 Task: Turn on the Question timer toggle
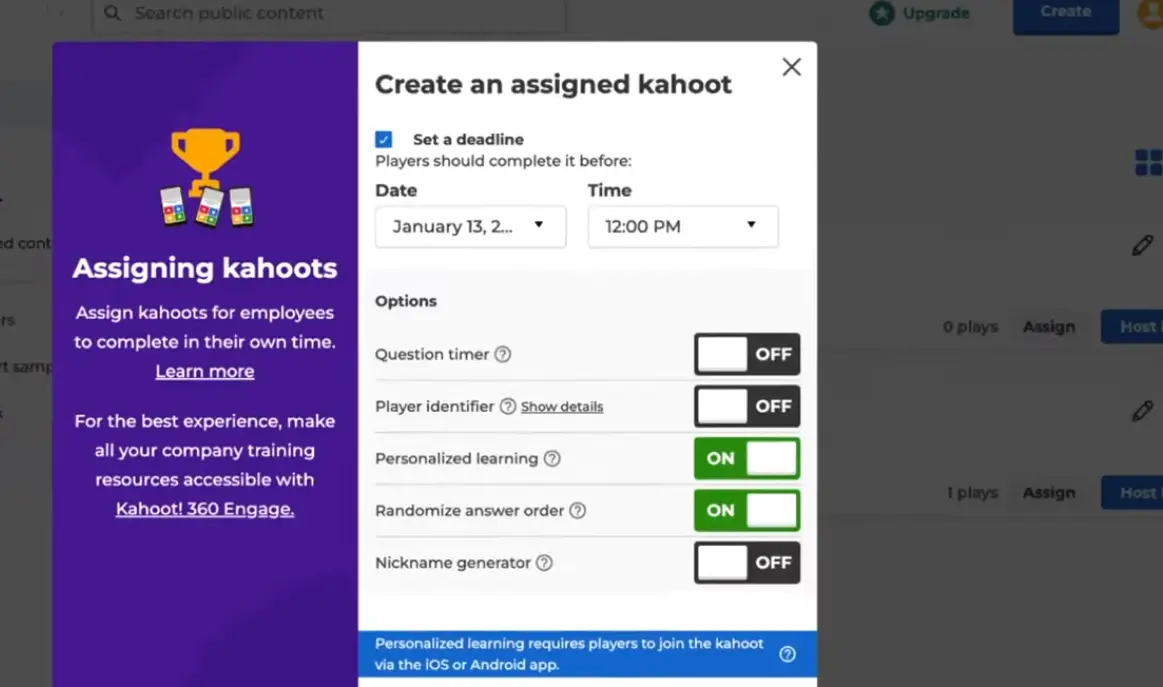click(747, 354)
